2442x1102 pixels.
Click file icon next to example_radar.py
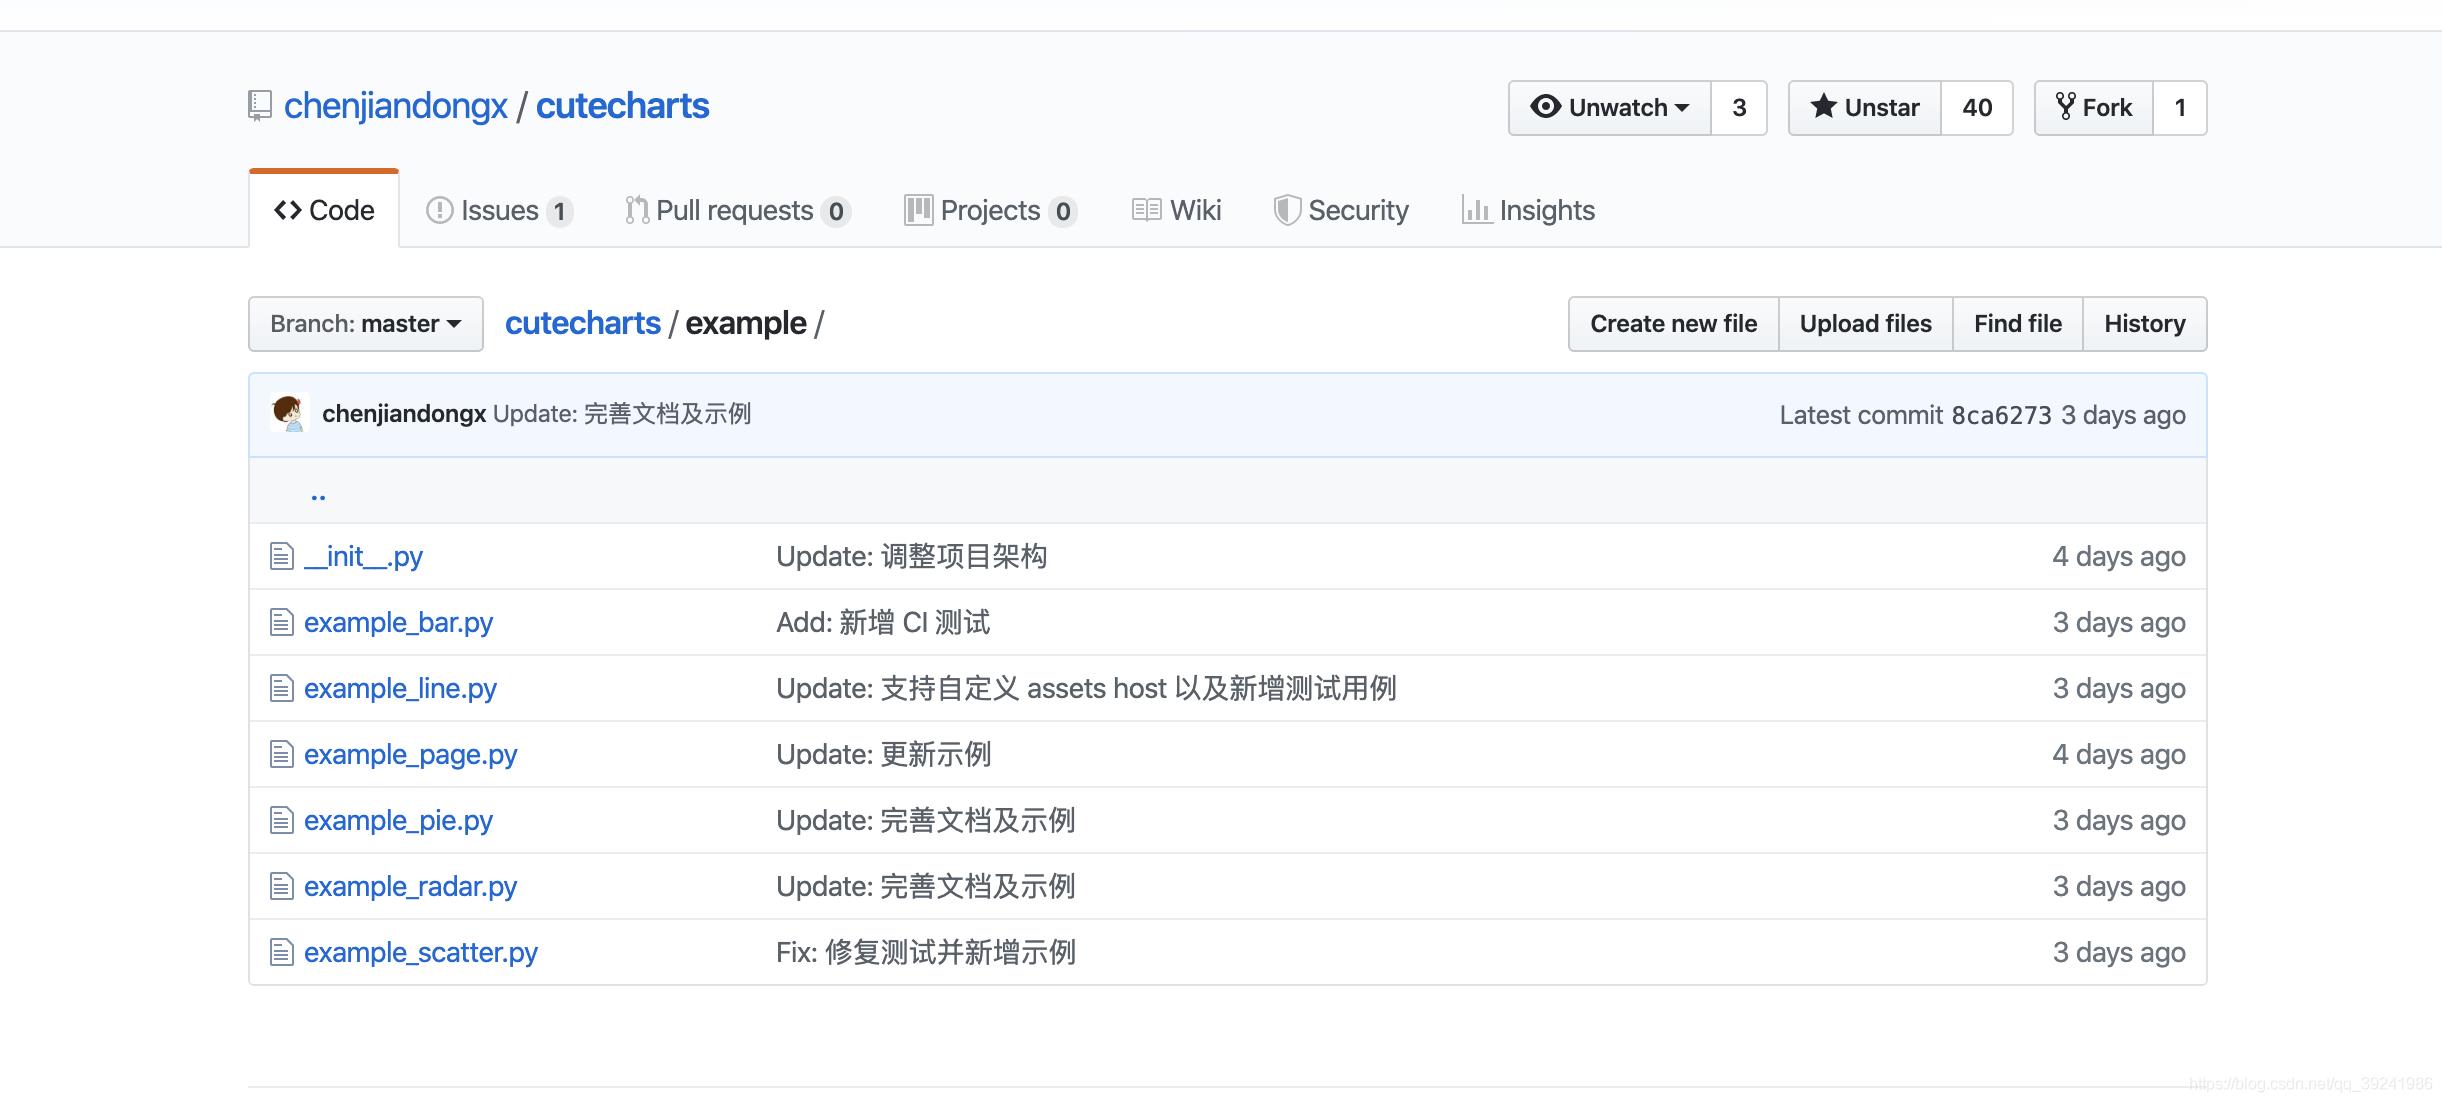(x=281, y=886)
